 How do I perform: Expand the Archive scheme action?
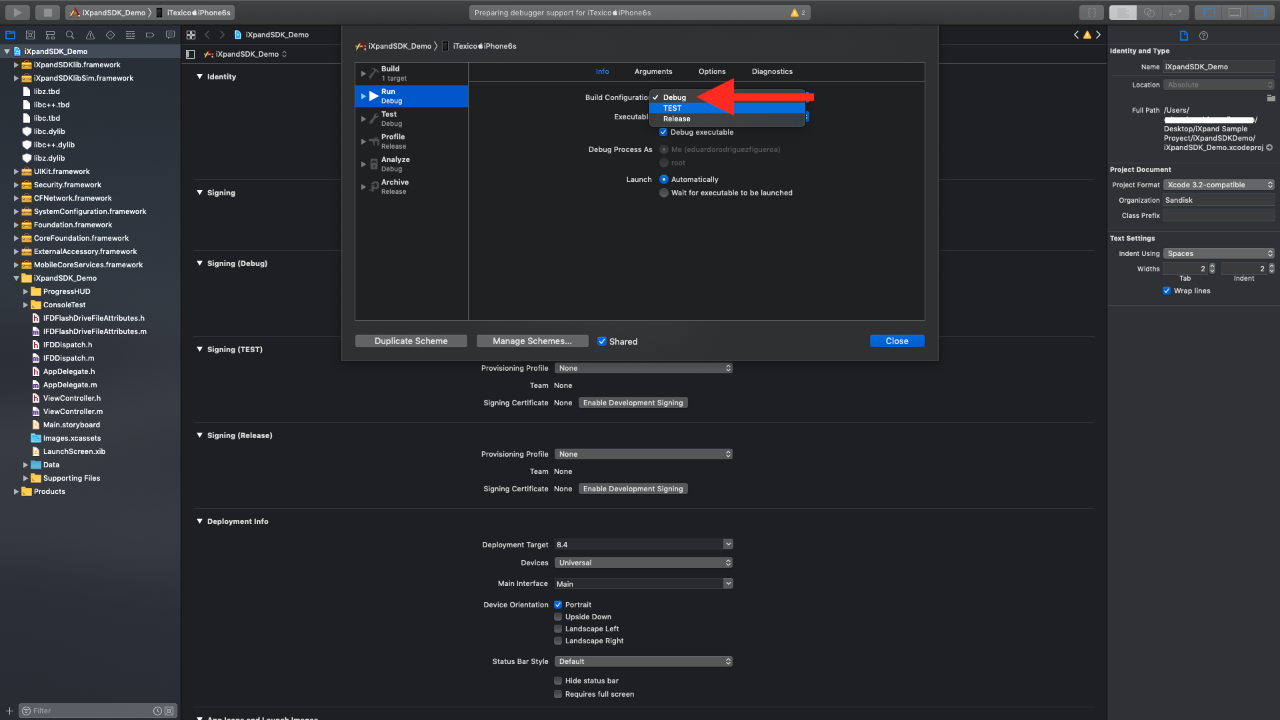[363, 186]
